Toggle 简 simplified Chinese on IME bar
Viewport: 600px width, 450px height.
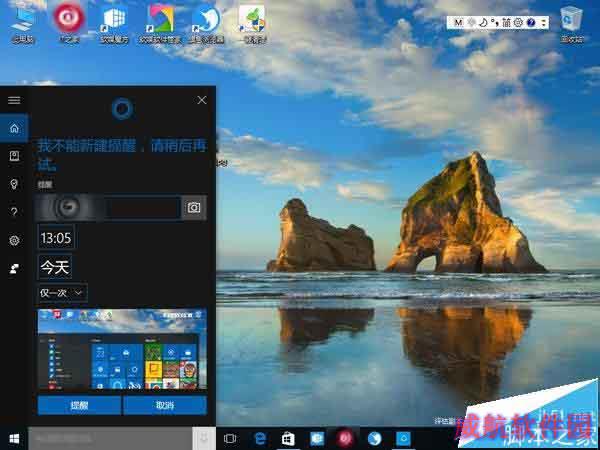[506, 23]
